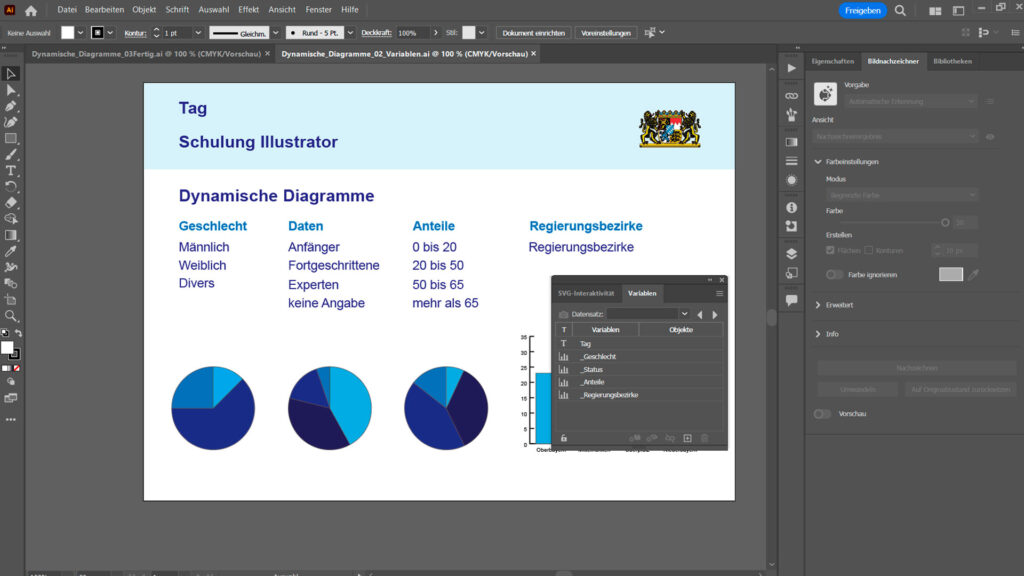Click the Freigeben button
The image size is (1024, 576).
point(863,10)
